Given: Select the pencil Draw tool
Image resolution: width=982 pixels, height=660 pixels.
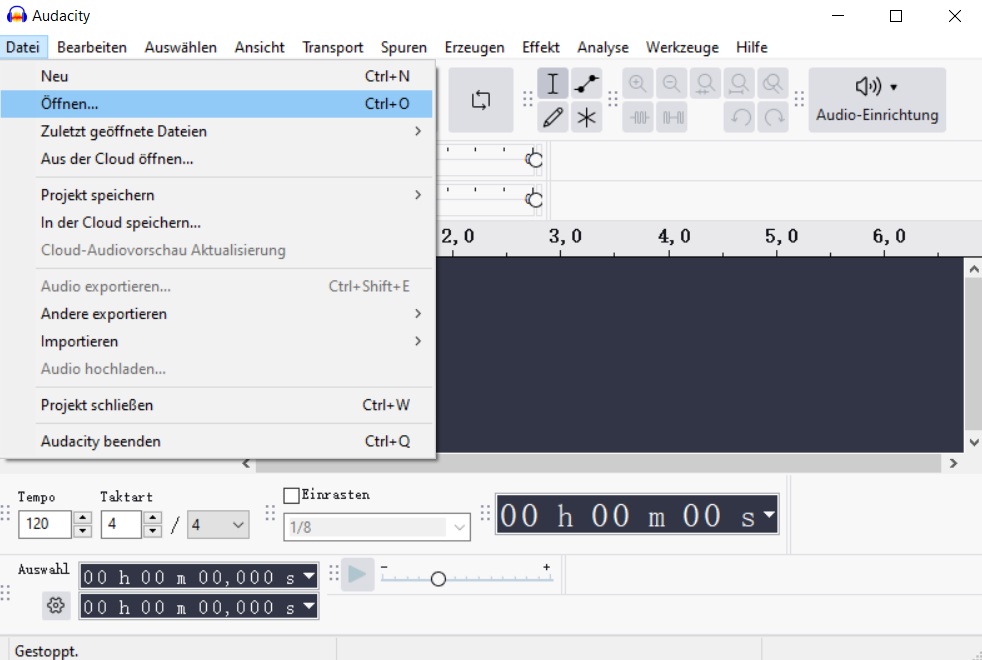Looking at the screenshot, I should point(552,117).
